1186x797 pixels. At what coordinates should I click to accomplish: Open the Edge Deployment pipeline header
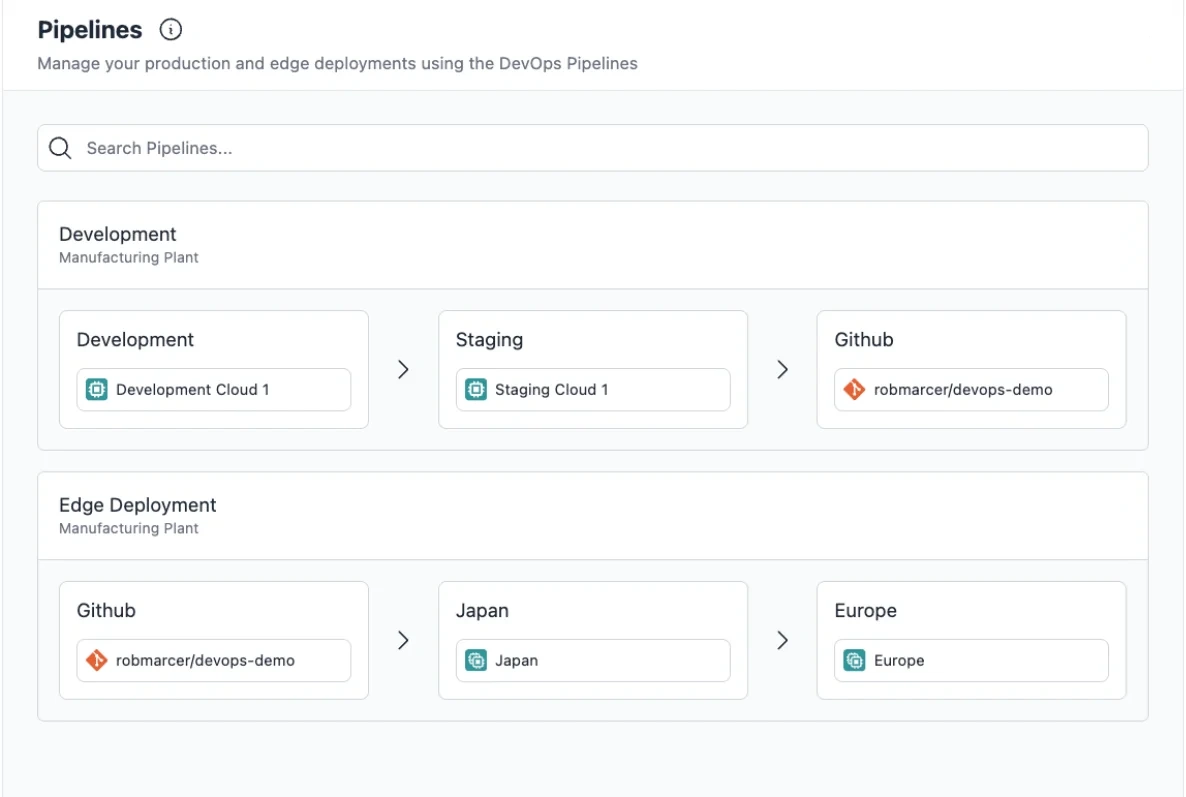(x=592, y=516)
